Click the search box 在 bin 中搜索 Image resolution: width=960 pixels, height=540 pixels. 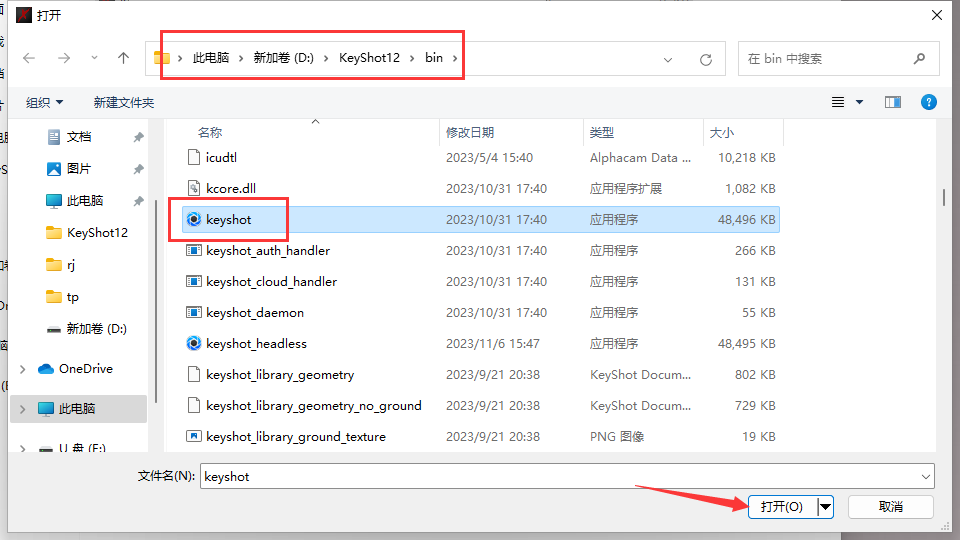[x=839, y=59]
